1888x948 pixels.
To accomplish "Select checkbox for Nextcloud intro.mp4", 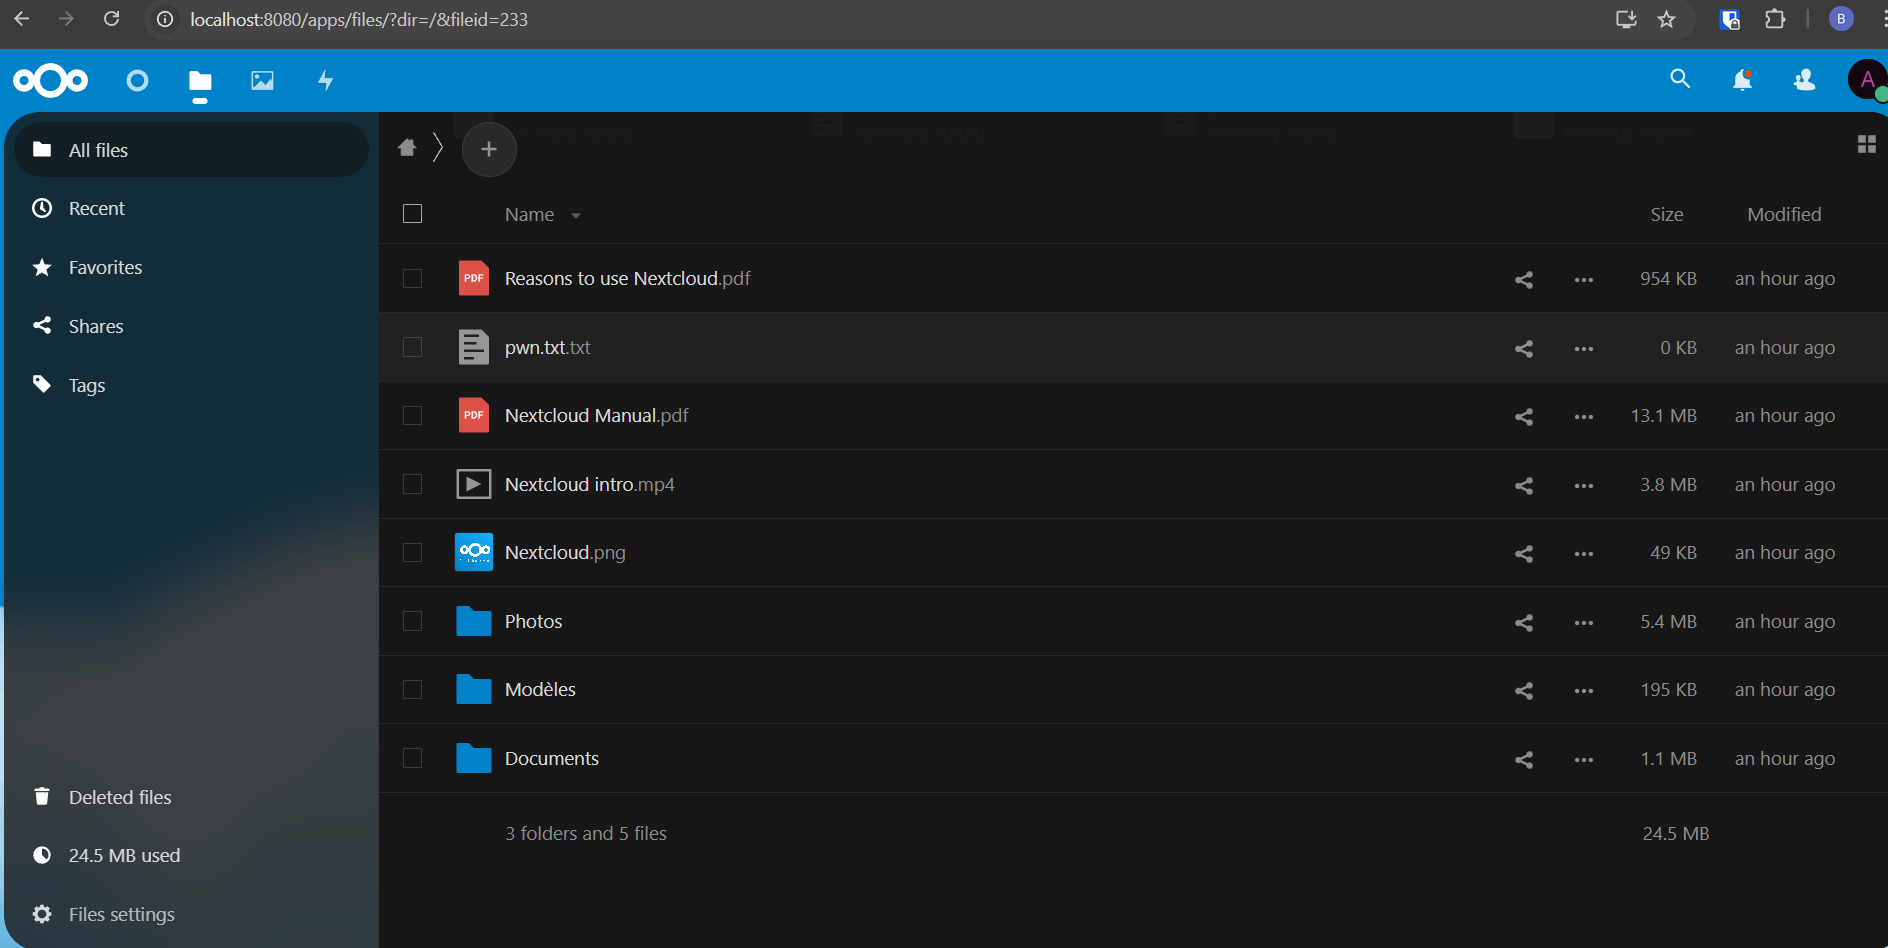I will [412, 484].
